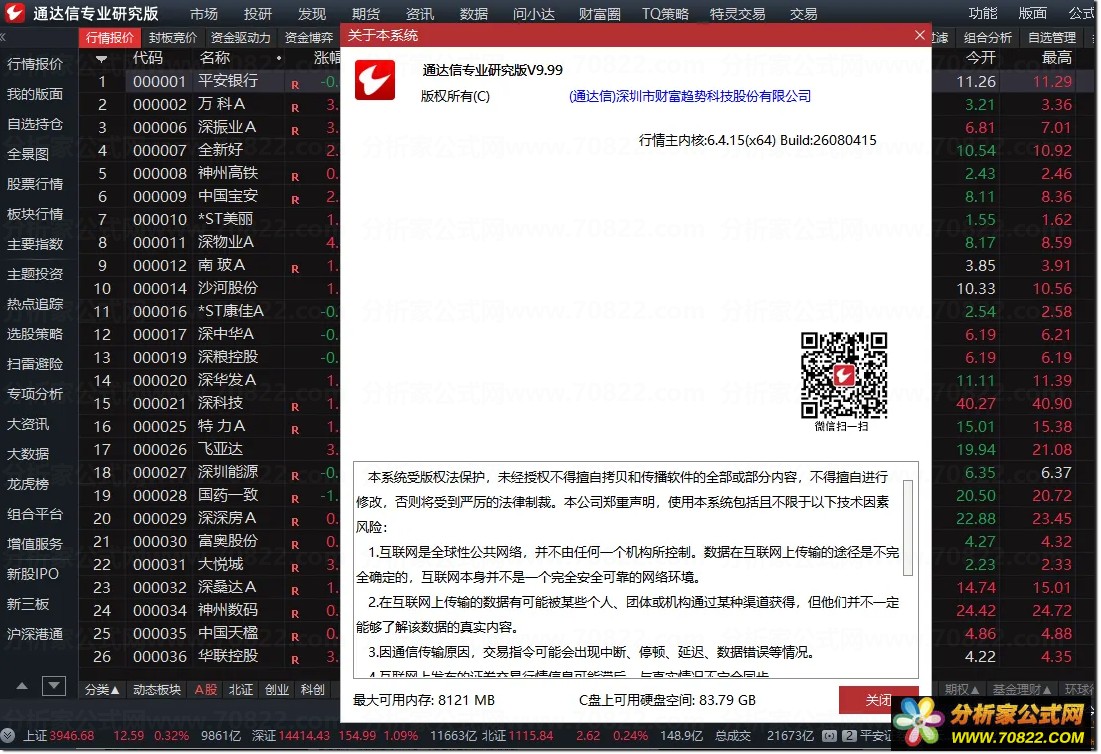Open the 投研 top menu
This screenshot has height=754, width=1101.
pyautogui.click(x=258, y=13)
